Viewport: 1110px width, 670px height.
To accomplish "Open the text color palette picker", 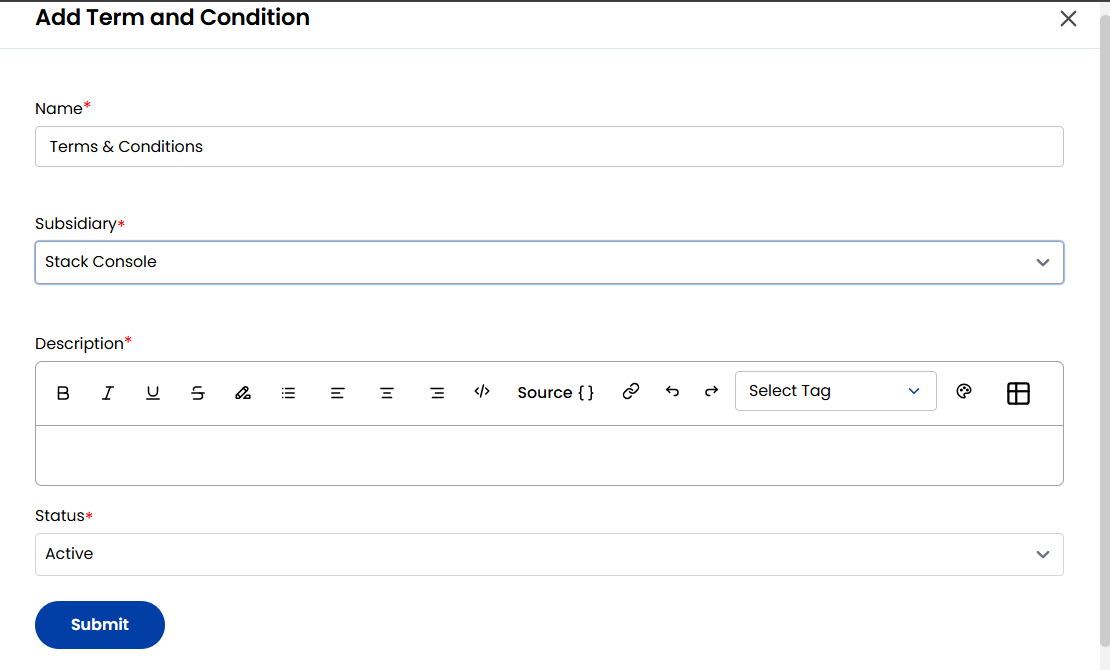I will point(963,392).
